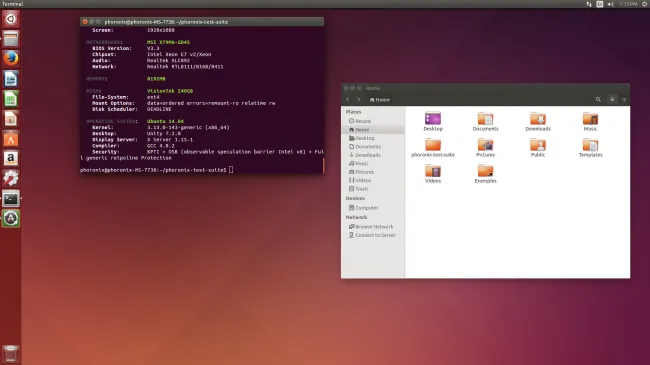
Task: Click Browse Network in the sidebar
Action: [373, 226]
